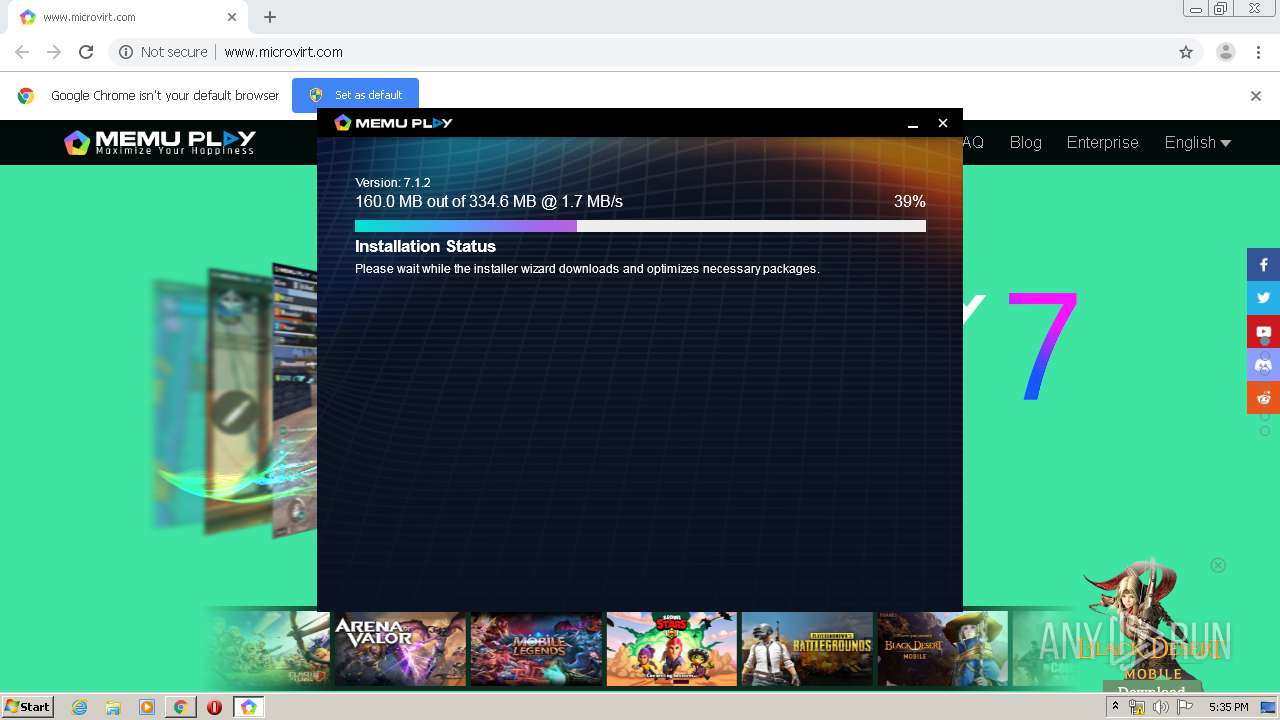
Task: Dismiss the default browser notification bar
Action: pyautogui.click(x=1255, y=96)
